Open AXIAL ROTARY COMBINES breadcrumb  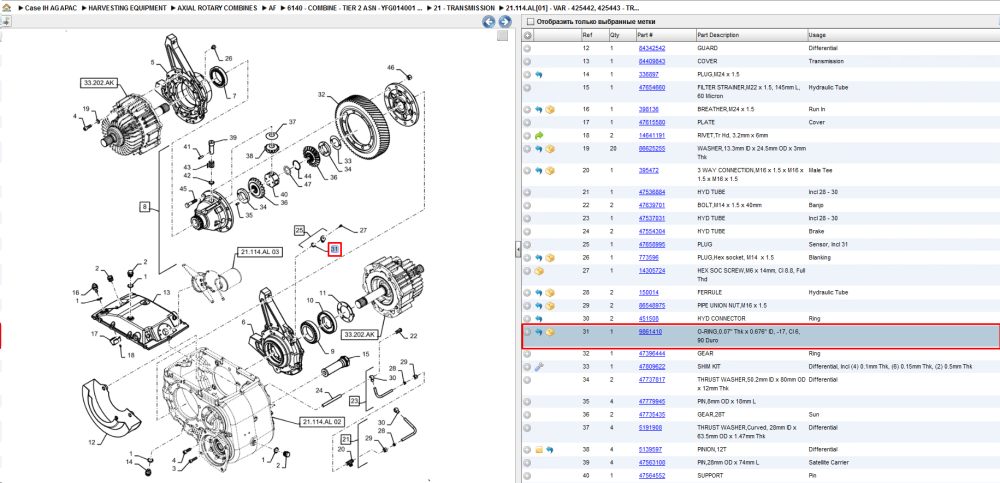click(x=218, y=8)
